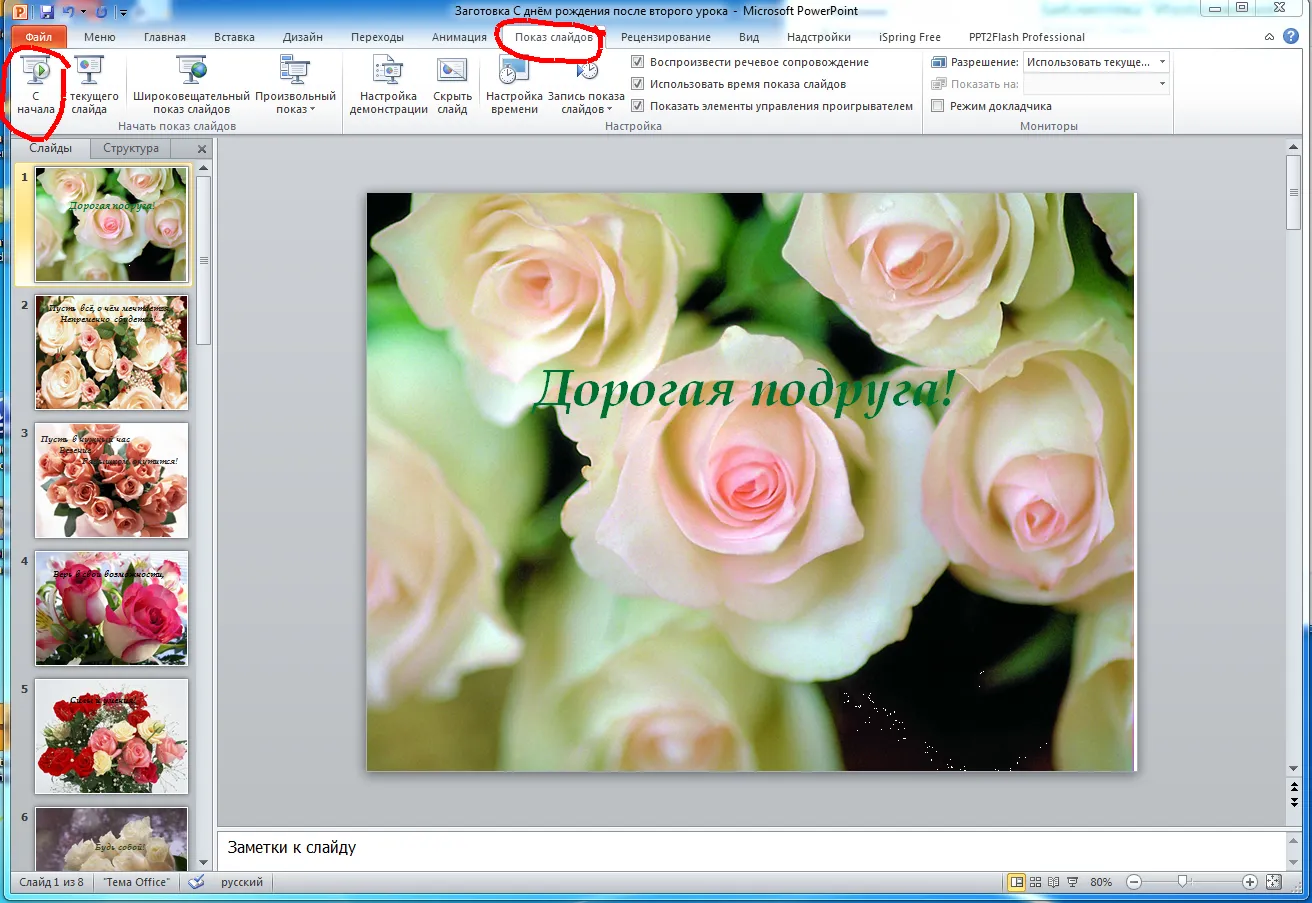Image resolution: width=1312 pixels, height=903 pixels.
Task: Select slide 3 thumbnail
Action: coord(111,480)
